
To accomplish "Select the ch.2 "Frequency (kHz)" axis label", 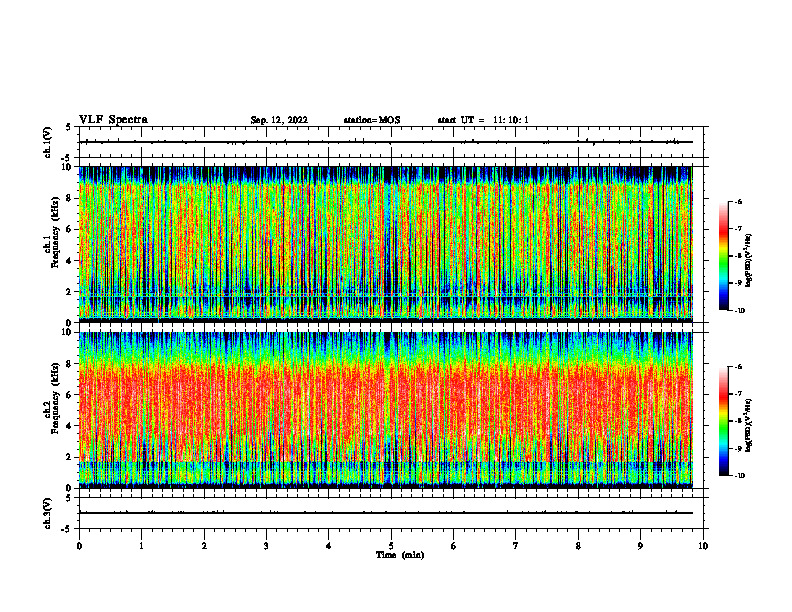I will click(x=55, y=398).
